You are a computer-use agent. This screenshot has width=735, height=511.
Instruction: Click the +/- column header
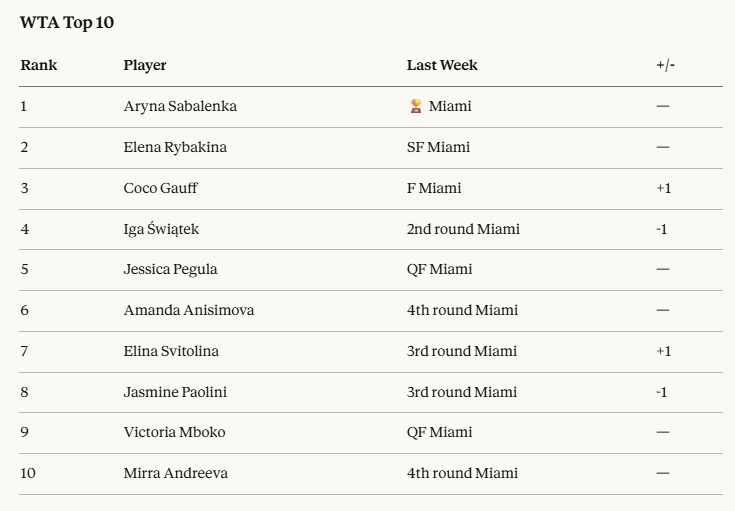click(x=665, y=66)
